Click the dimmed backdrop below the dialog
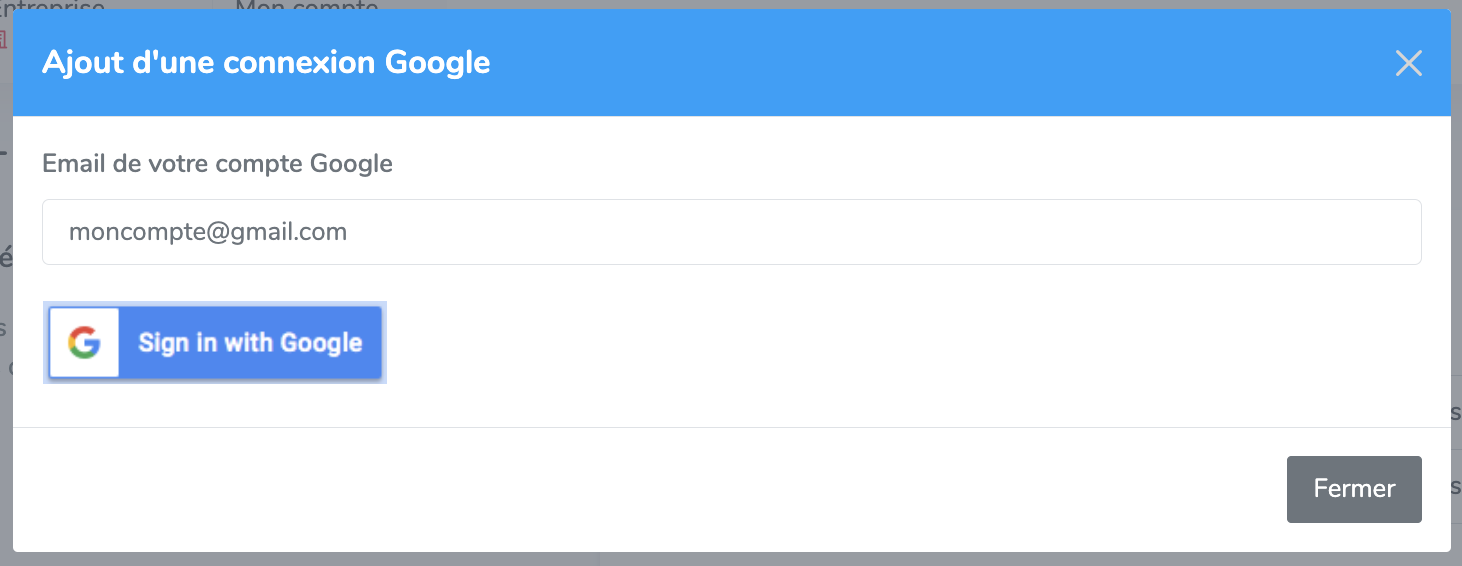This screenshot has width=1462, height=566. [x=731, y=559]
